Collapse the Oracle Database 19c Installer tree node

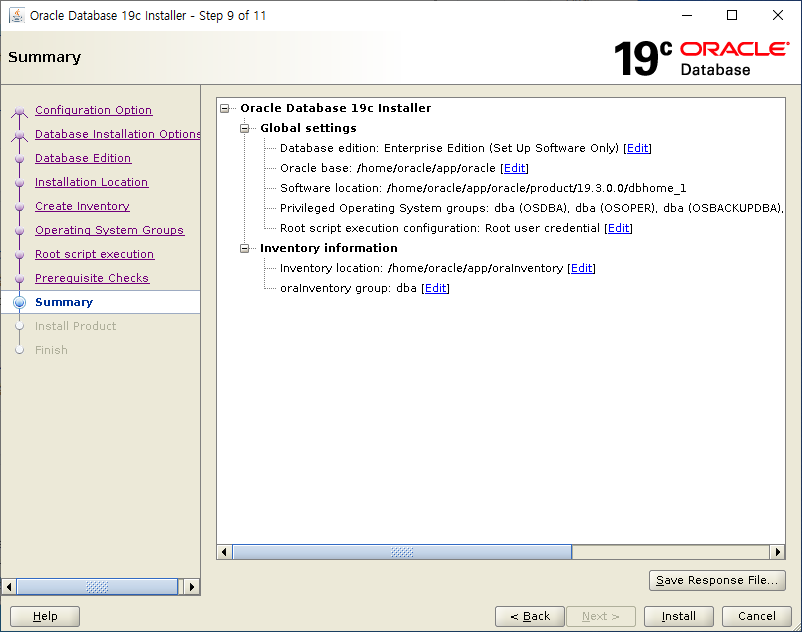pyautogui.click(x=225, y=108)
